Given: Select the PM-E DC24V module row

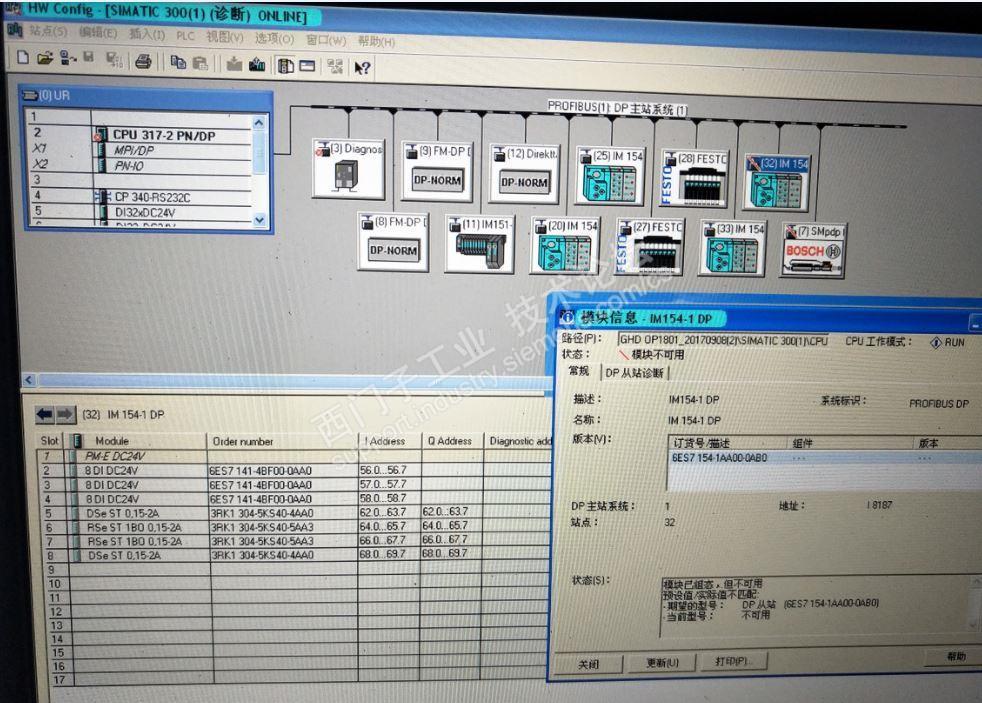Looking at the screenshot, I should click(x=294, y=456).
